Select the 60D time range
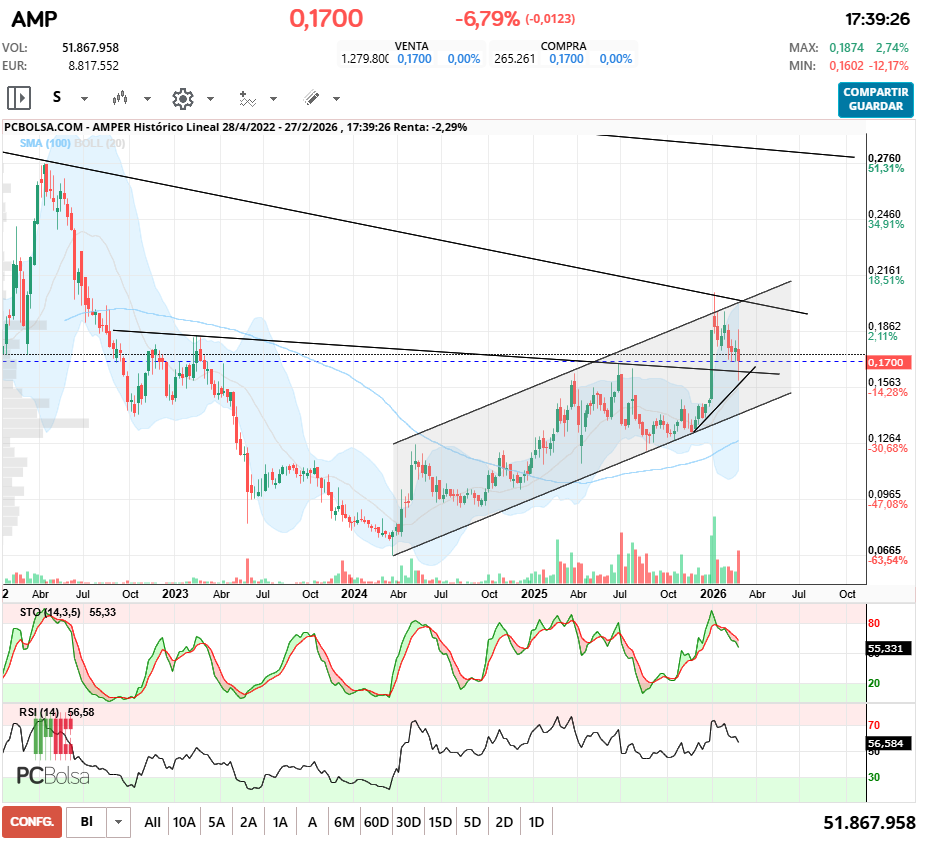Viewport: 929px width, 843px height. pyautogui.click(x=376, y=822)
